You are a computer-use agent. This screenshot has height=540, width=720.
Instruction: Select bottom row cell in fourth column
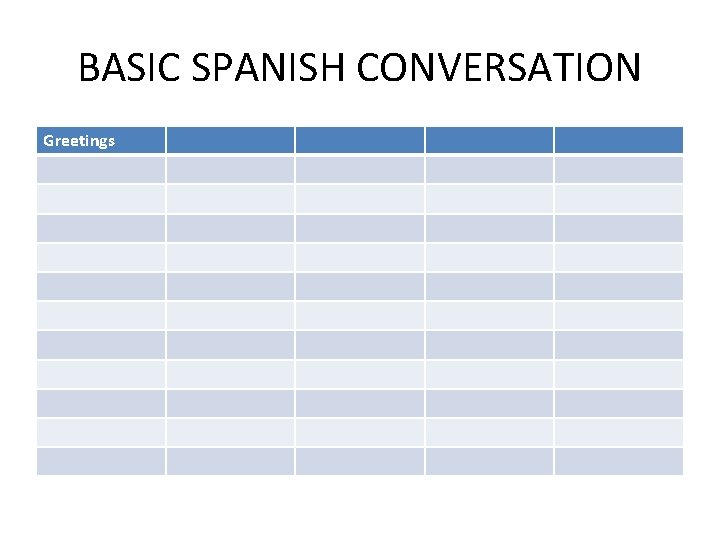pyautogui.click(x=489, y=461)
